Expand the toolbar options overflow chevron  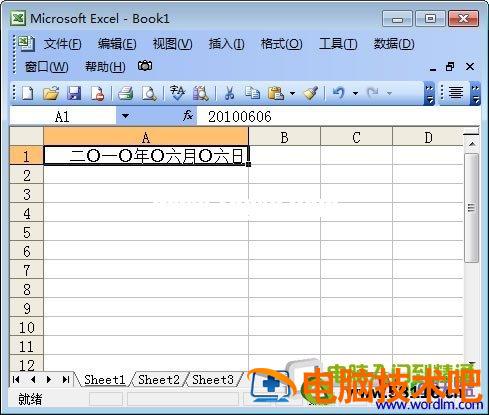coord(430,93)
